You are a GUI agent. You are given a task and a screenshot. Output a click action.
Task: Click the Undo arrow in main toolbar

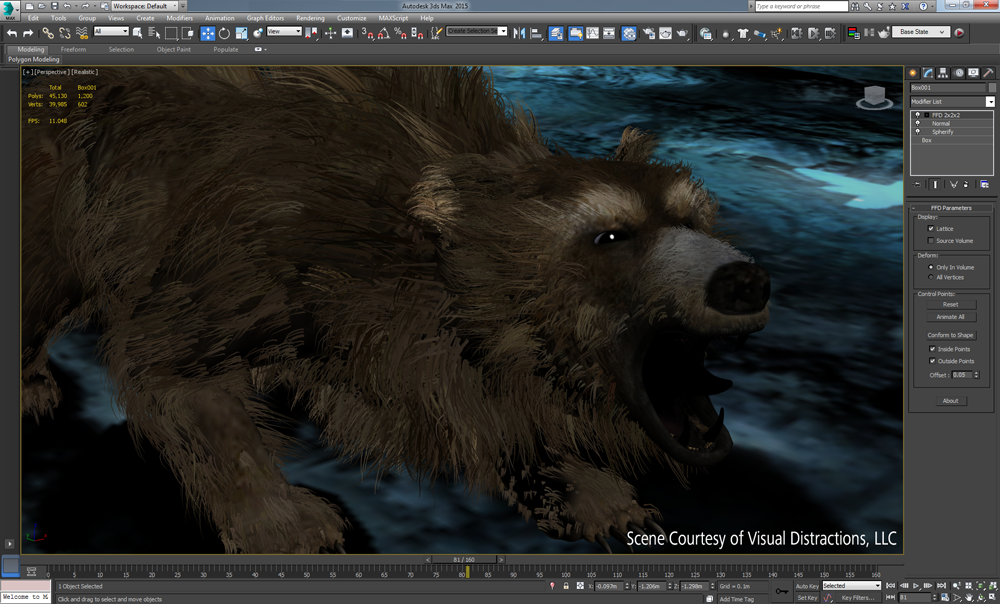coord(11,33)
